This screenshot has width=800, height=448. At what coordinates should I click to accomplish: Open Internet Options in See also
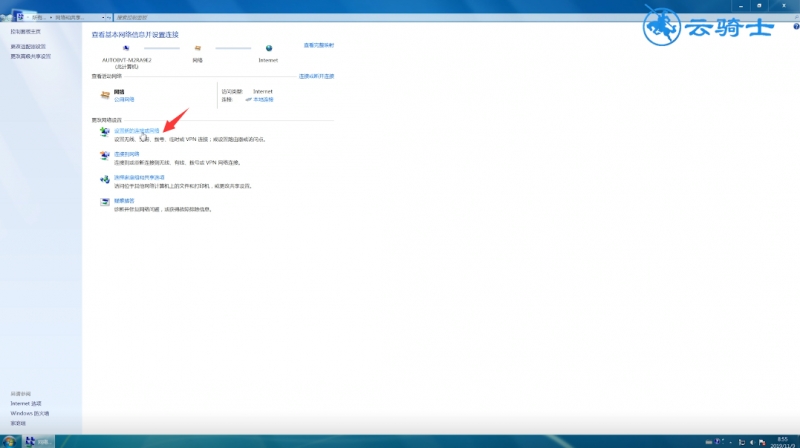point(26,404)
